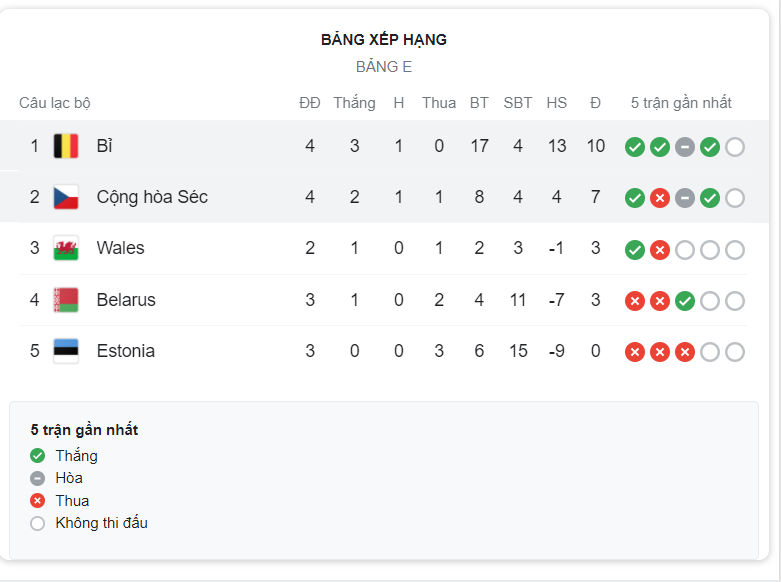The height and width of the screenshot is (582, 781).
Task: Click Cộng hòa Séc's red loss icon
Action: click(660, 198)
